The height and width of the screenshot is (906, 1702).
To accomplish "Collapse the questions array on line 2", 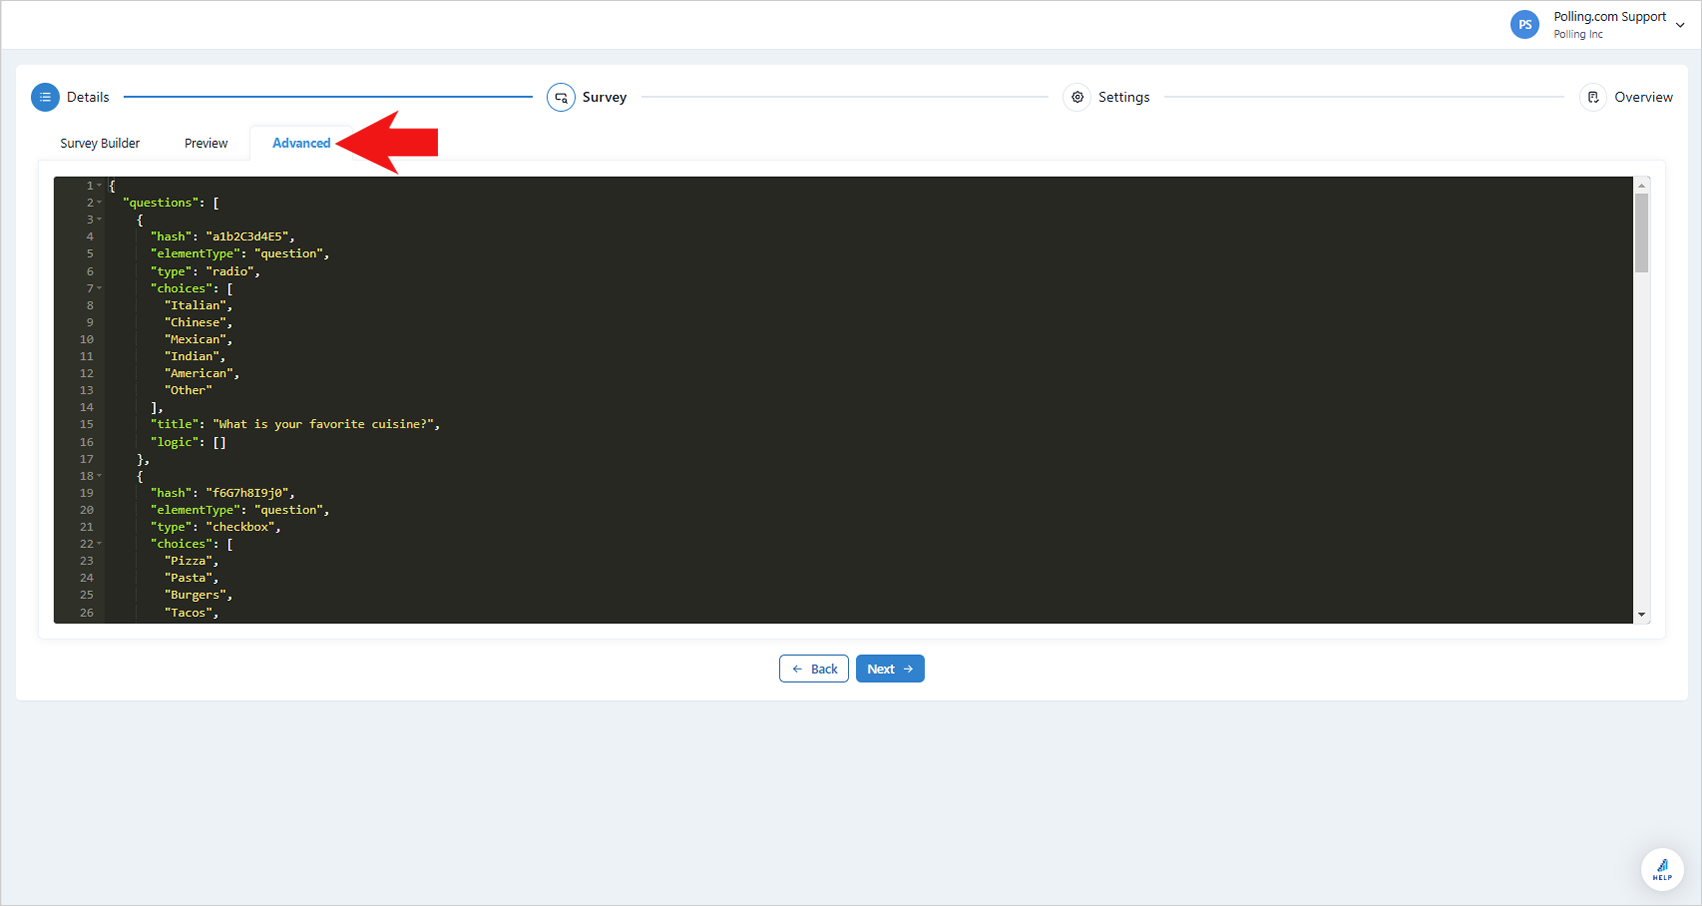I will [99, 203].
